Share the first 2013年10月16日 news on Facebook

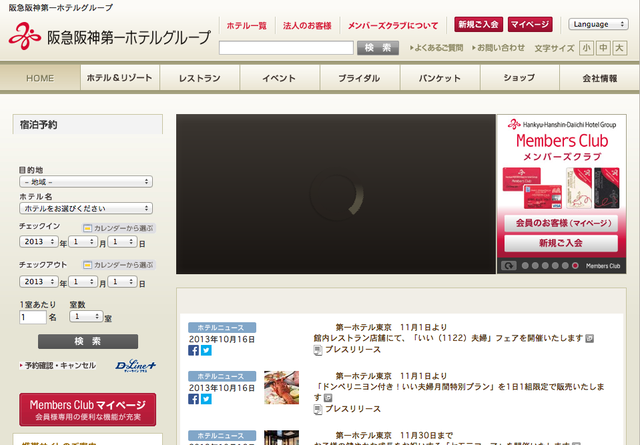click(x=193, y=350)
